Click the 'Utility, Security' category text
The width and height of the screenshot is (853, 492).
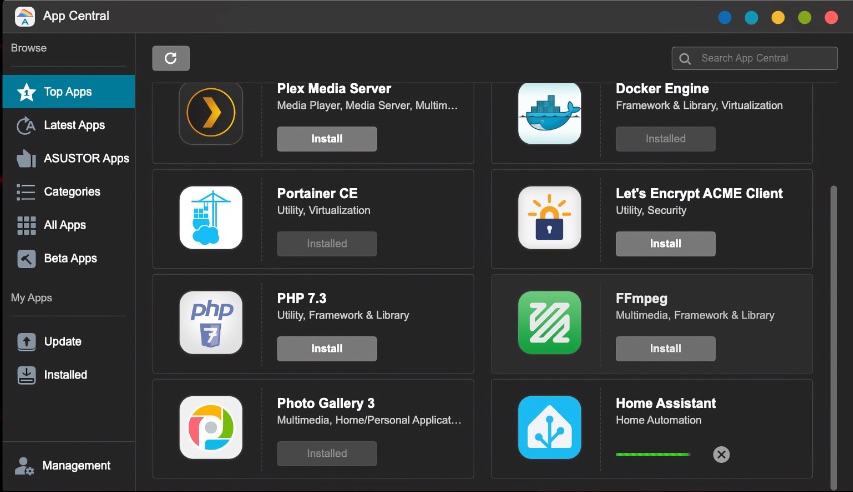click(x=651, y=211)
